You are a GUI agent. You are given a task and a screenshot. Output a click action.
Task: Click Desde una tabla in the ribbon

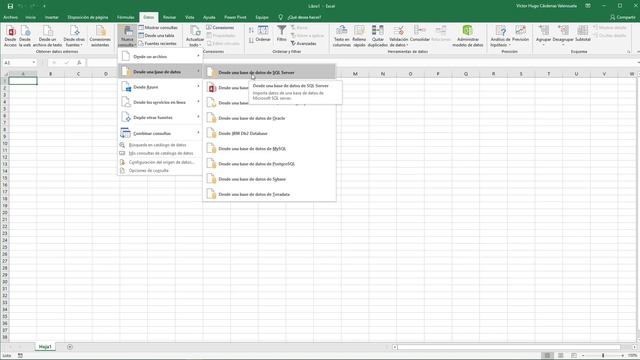(156, 36)
